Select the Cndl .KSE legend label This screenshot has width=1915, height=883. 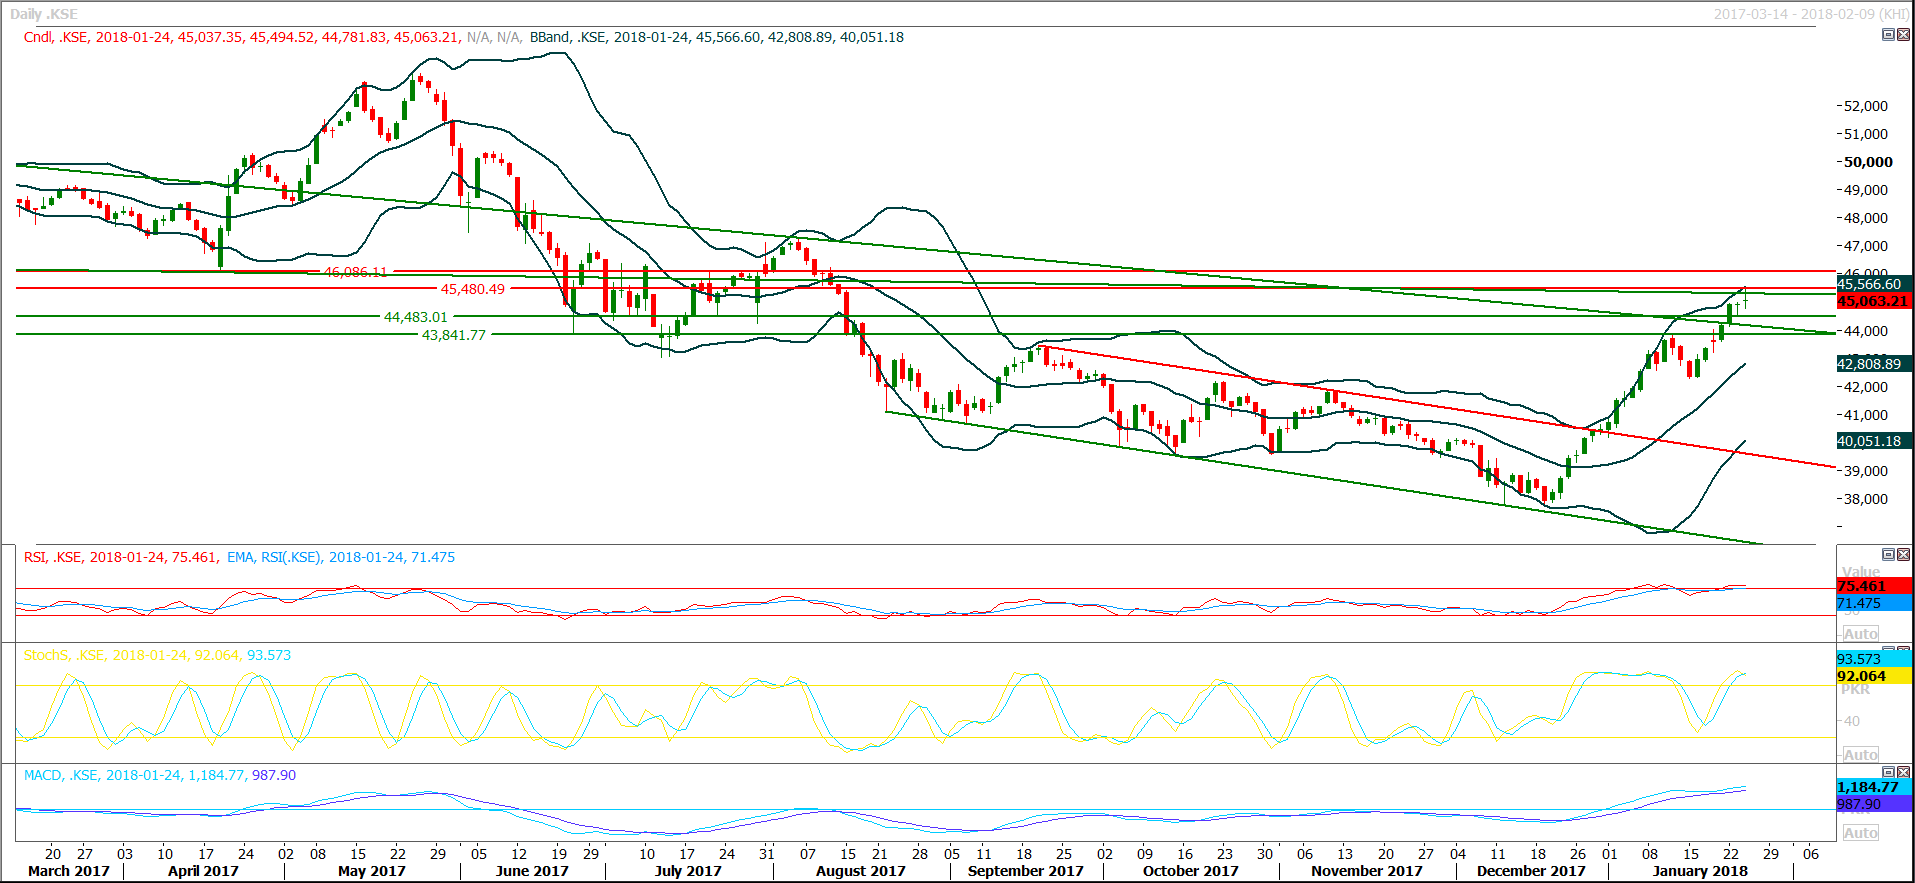coord(56,37)
